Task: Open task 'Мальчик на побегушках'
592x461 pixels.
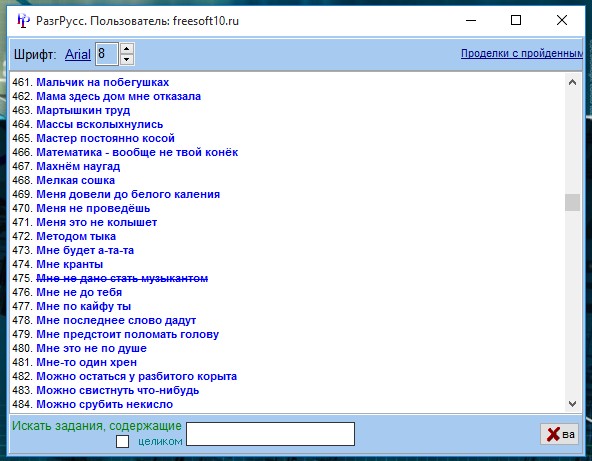Action: pyautogui.click(x=102, y=82)
